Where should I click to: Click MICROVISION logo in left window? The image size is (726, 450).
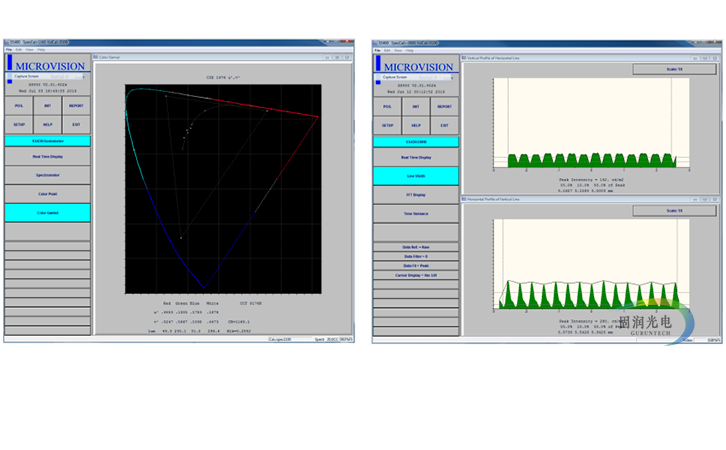pos(50,66)
